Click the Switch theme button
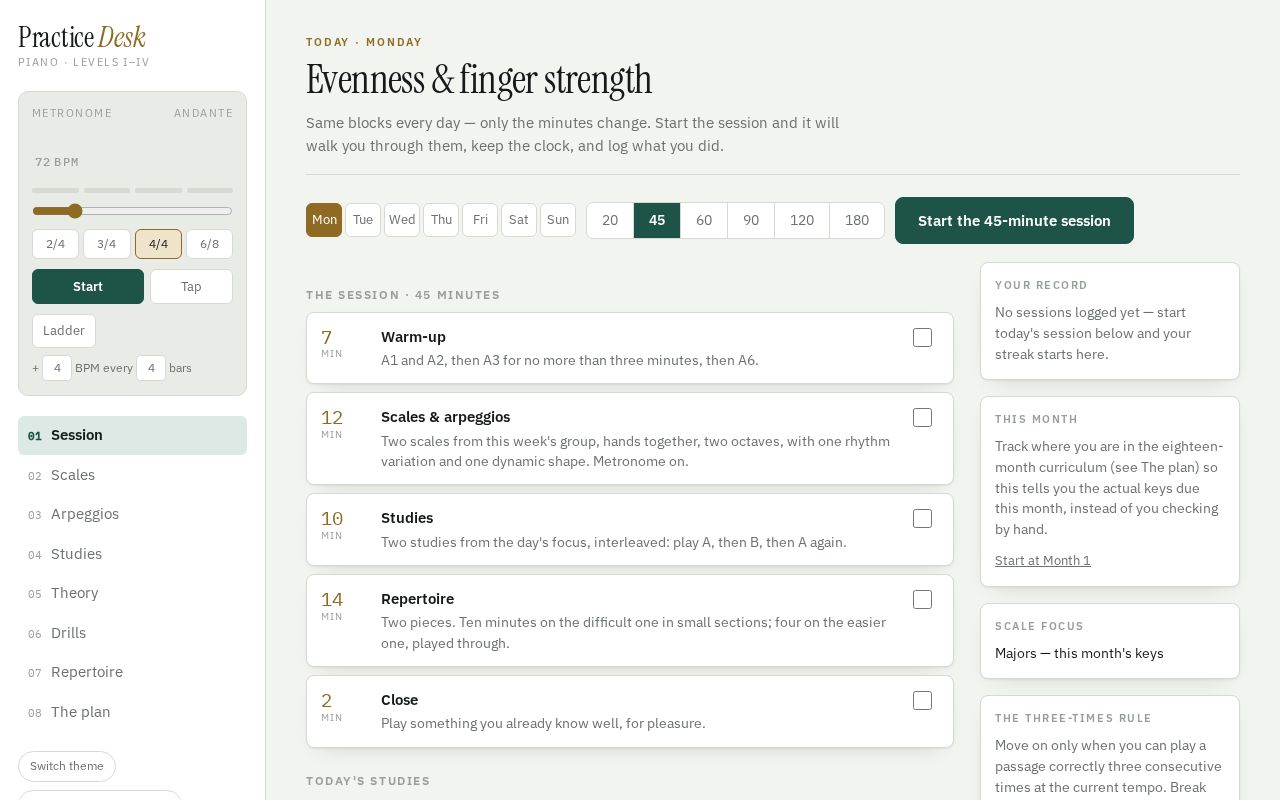 point(67,766)
